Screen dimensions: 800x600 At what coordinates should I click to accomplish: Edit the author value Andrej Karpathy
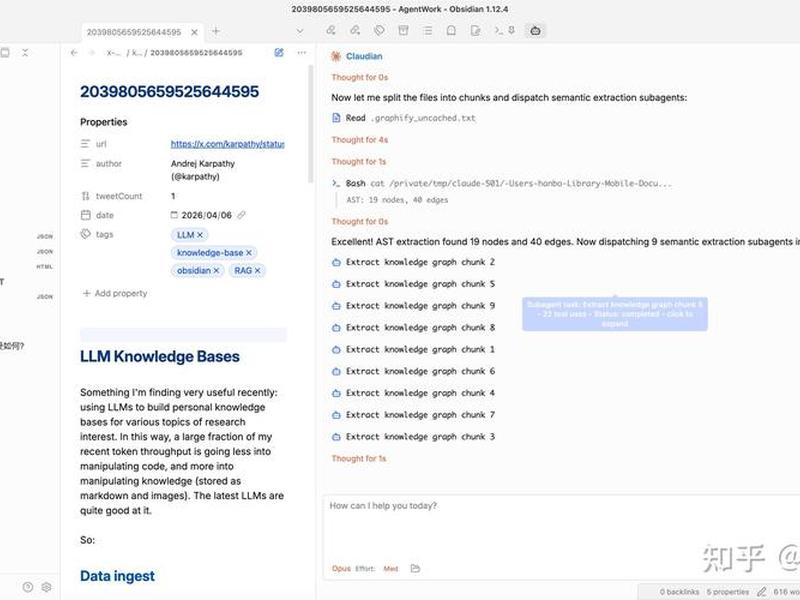point(203,170)
